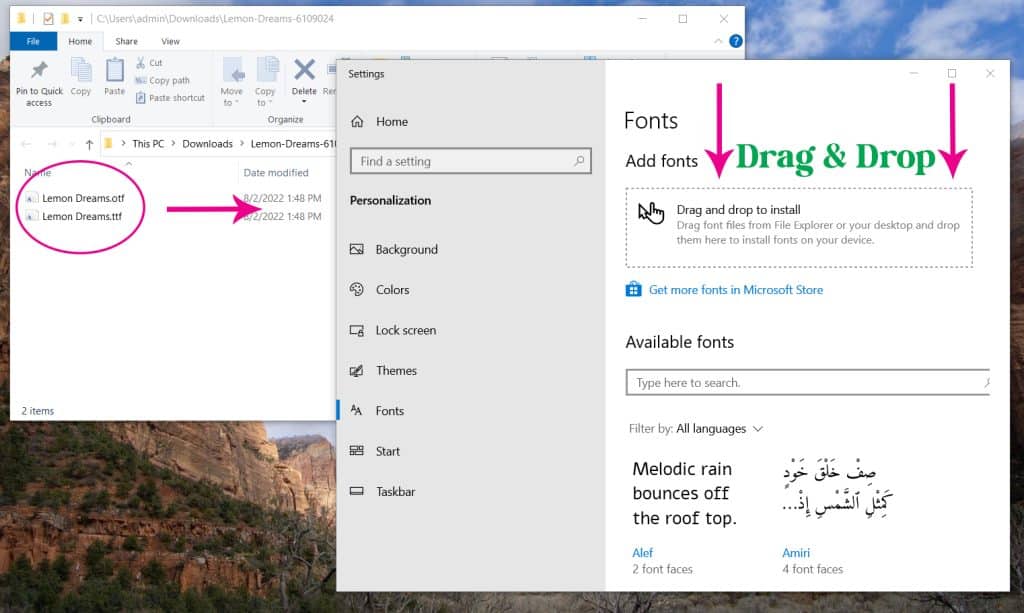This screenshot has width=1024, height=613.
Task: Click the Colors palette icon in sidebar
Action: pyautogui.click(x=357, y=289)
